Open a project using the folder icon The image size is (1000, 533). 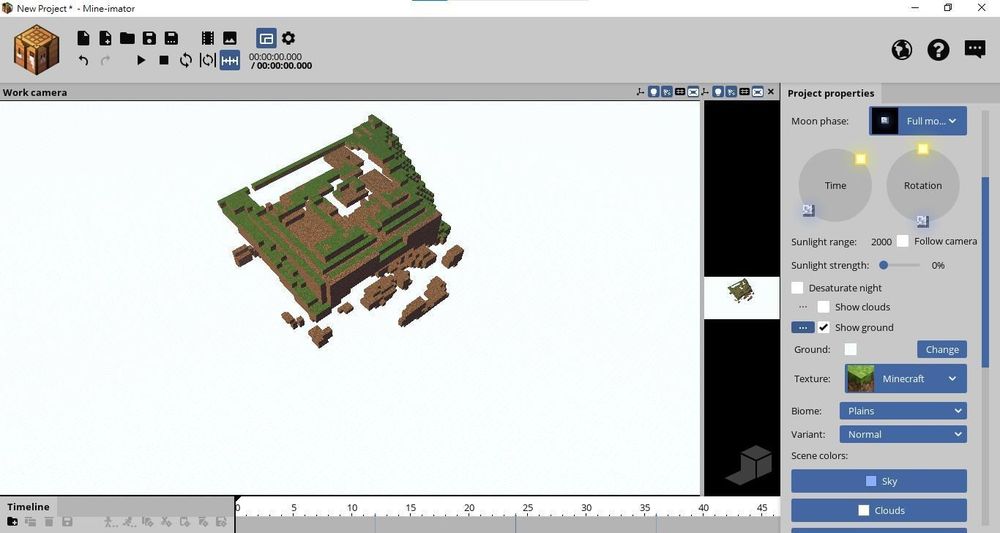127,38
